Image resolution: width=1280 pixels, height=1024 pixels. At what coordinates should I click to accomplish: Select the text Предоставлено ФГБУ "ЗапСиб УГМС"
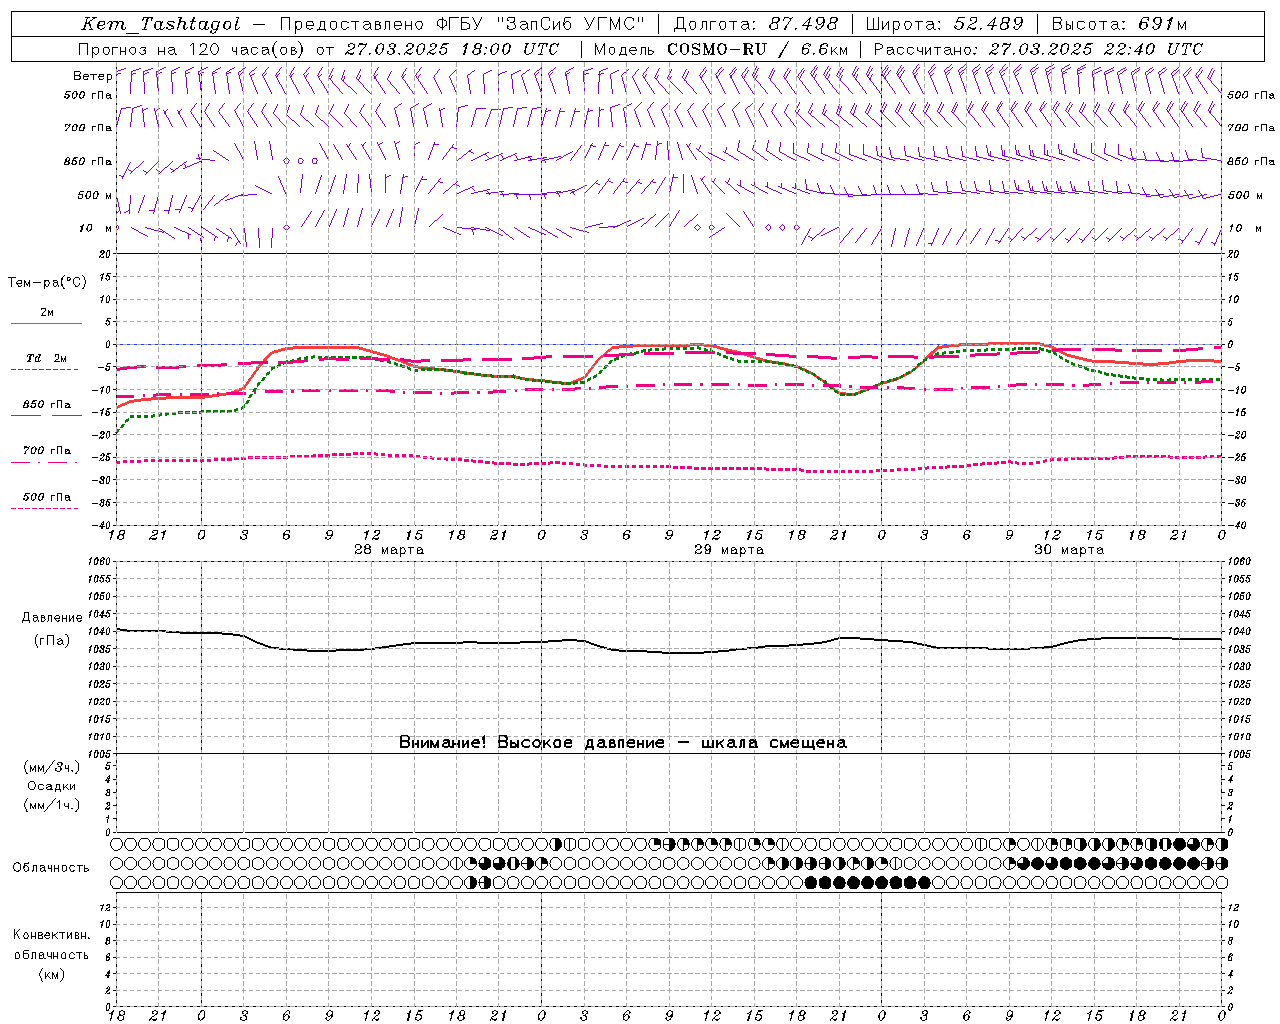pyautogui.click(x=462, y=24)
